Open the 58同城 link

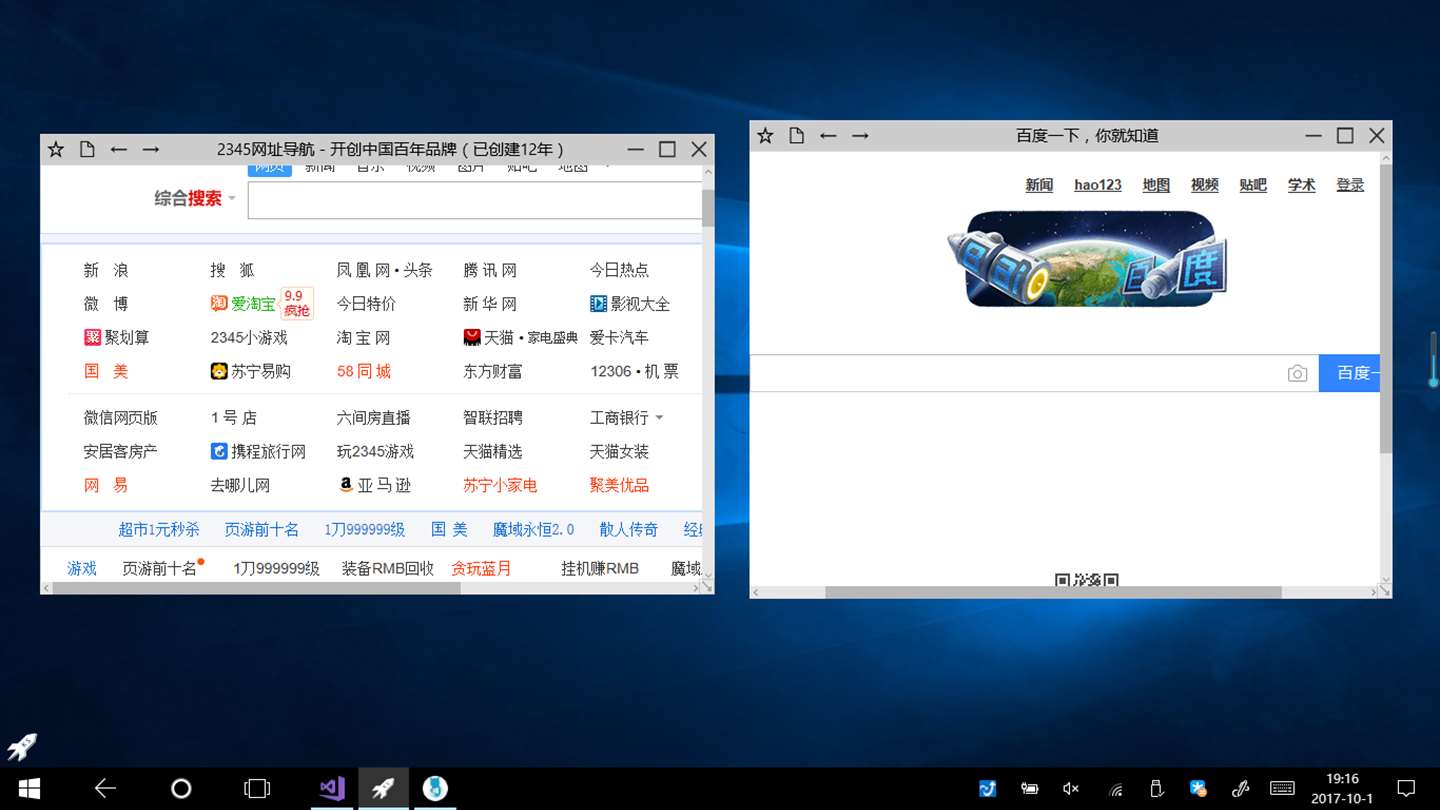[x=364, y=371]
